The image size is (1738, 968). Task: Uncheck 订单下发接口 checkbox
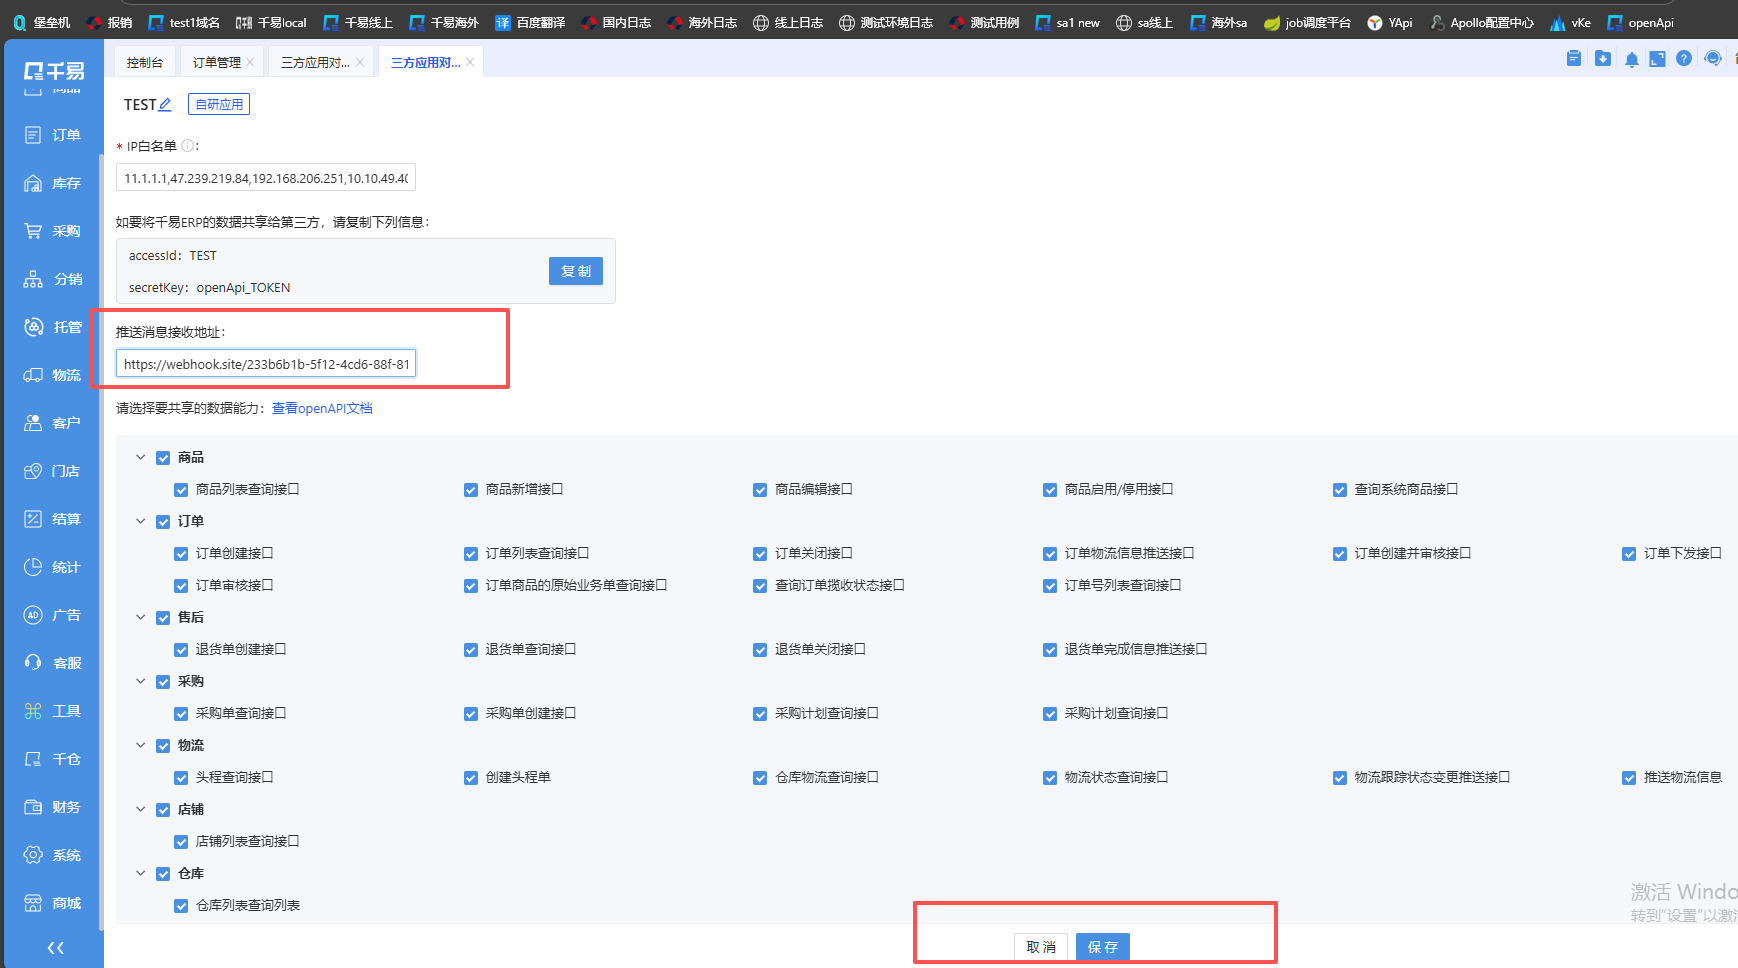click(x=1629, y=554)
